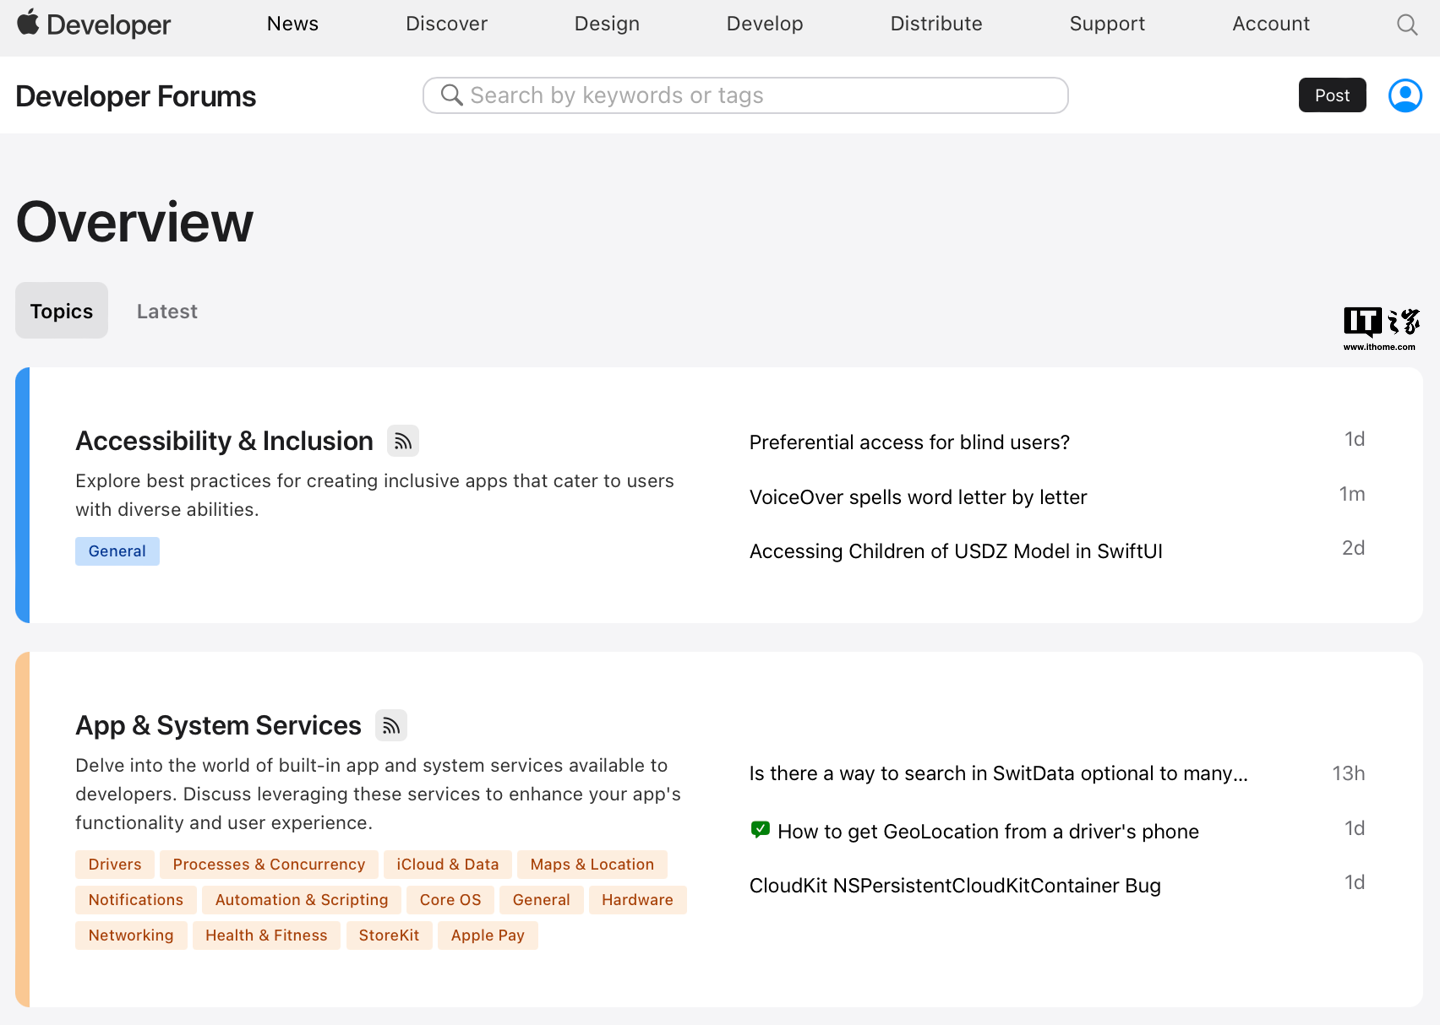
Task: Click the Apple Developer logo
Action: coord(94,24)
